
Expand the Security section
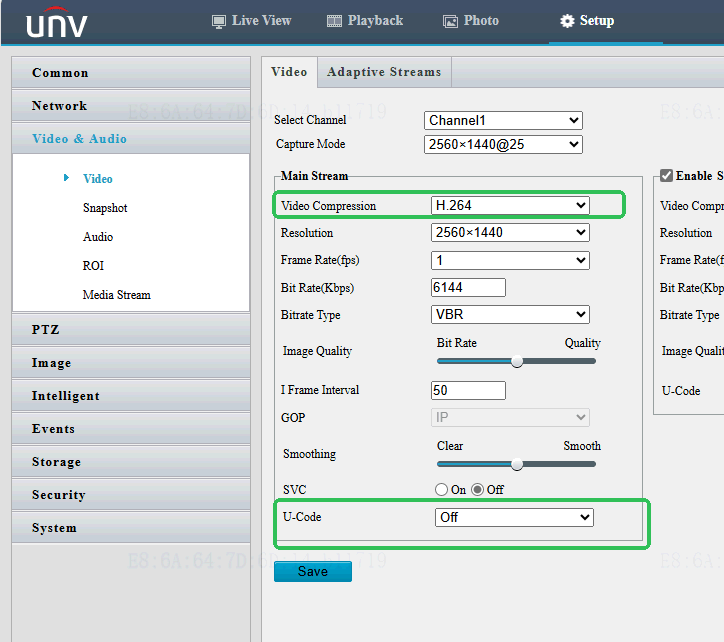tap(131, 495)
